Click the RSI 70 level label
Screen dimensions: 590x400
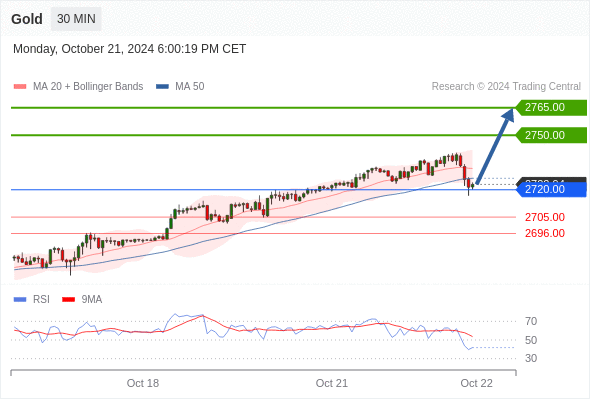point(531,321)
